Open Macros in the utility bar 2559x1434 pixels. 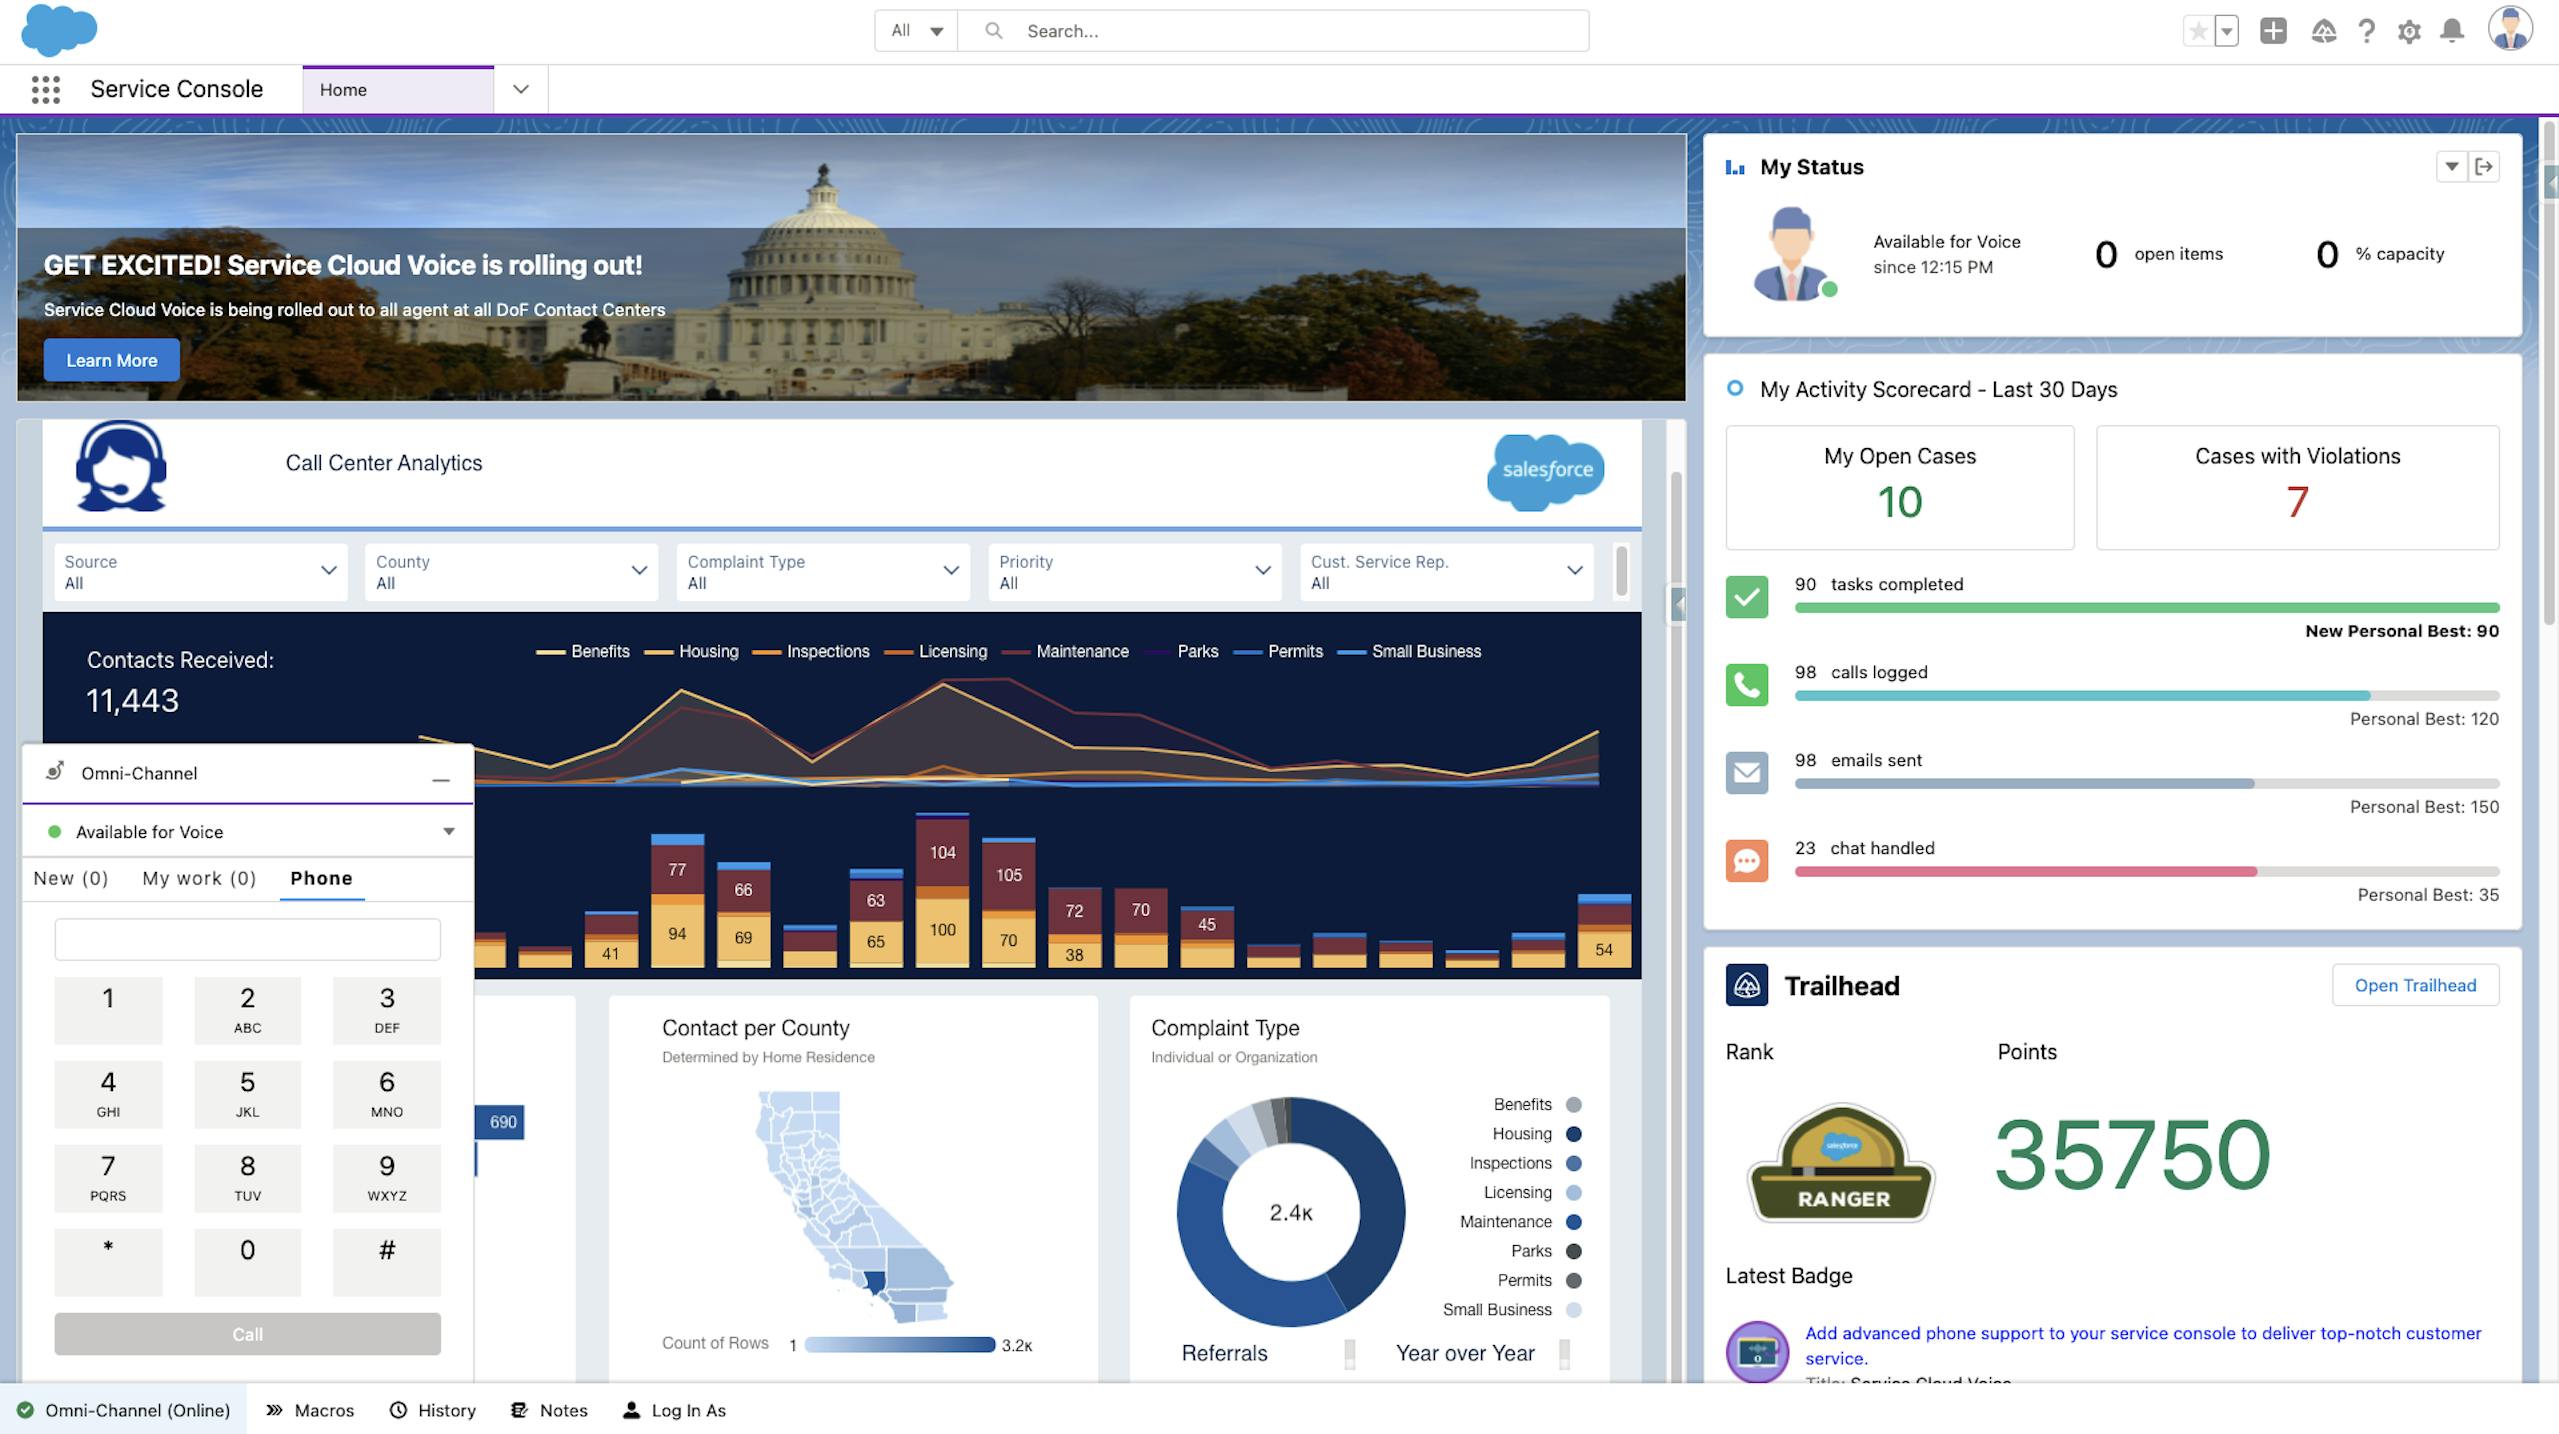pyautogui.click(x=310, y=1410)
